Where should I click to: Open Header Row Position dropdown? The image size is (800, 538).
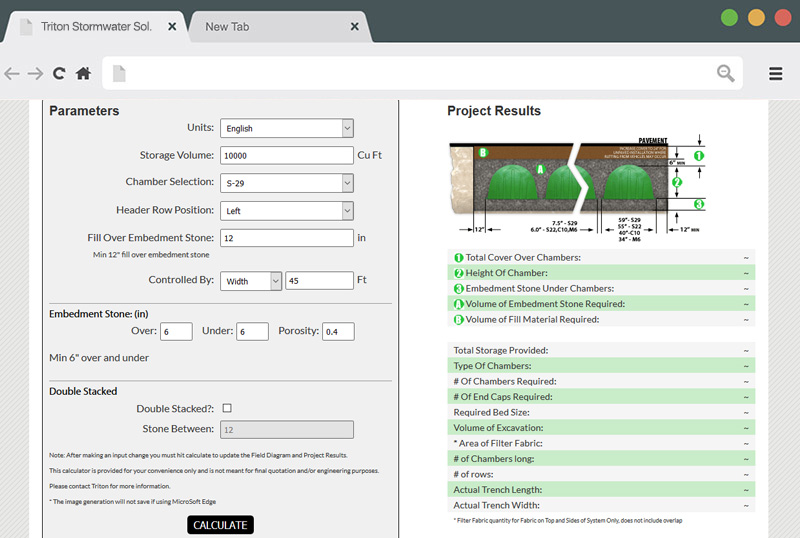tap(286, 211)
